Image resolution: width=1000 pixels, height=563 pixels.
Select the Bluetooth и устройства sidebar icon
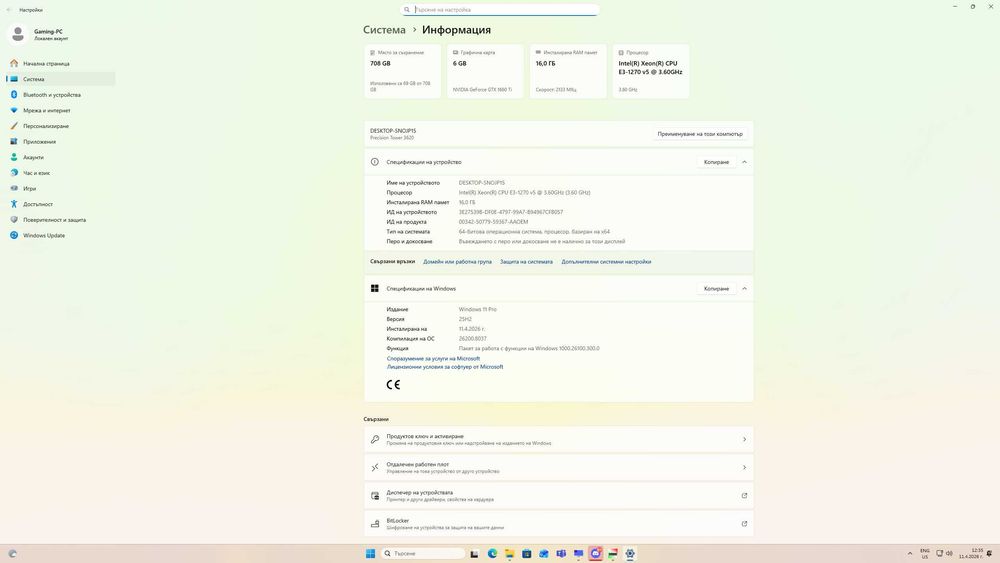(x=14, y=94)
